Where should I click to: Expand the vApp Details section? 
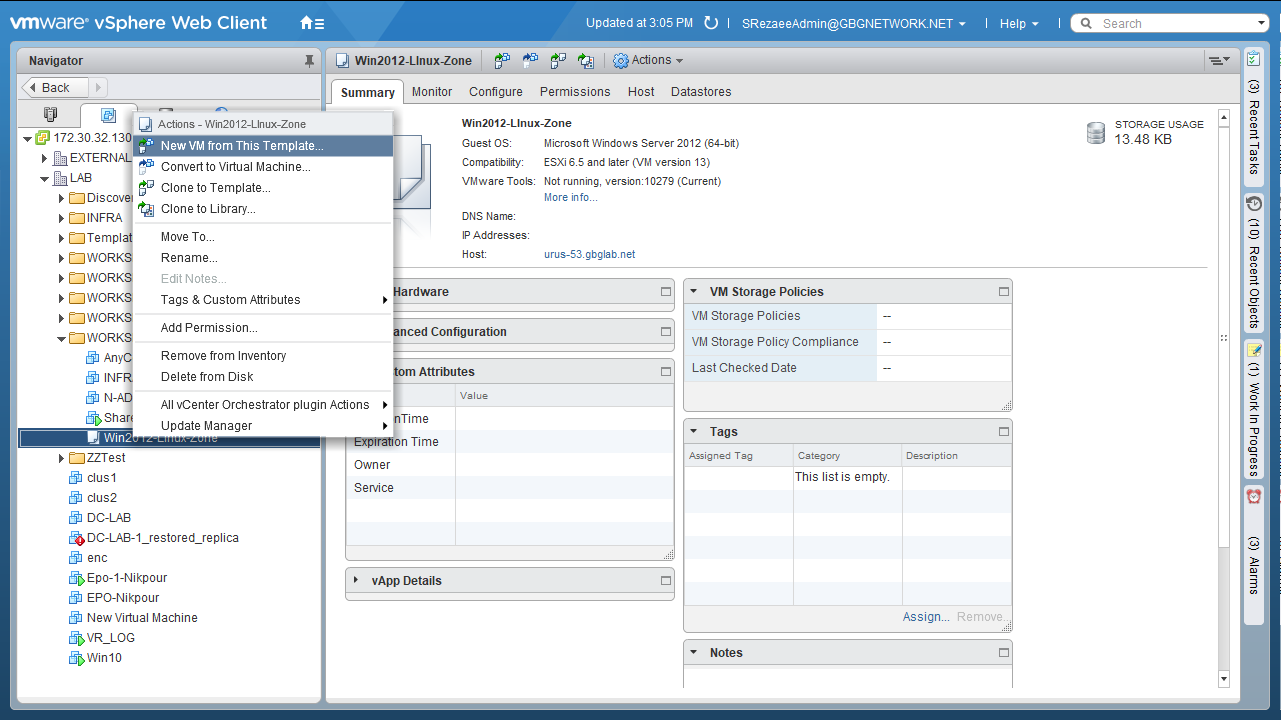point(357,581)
